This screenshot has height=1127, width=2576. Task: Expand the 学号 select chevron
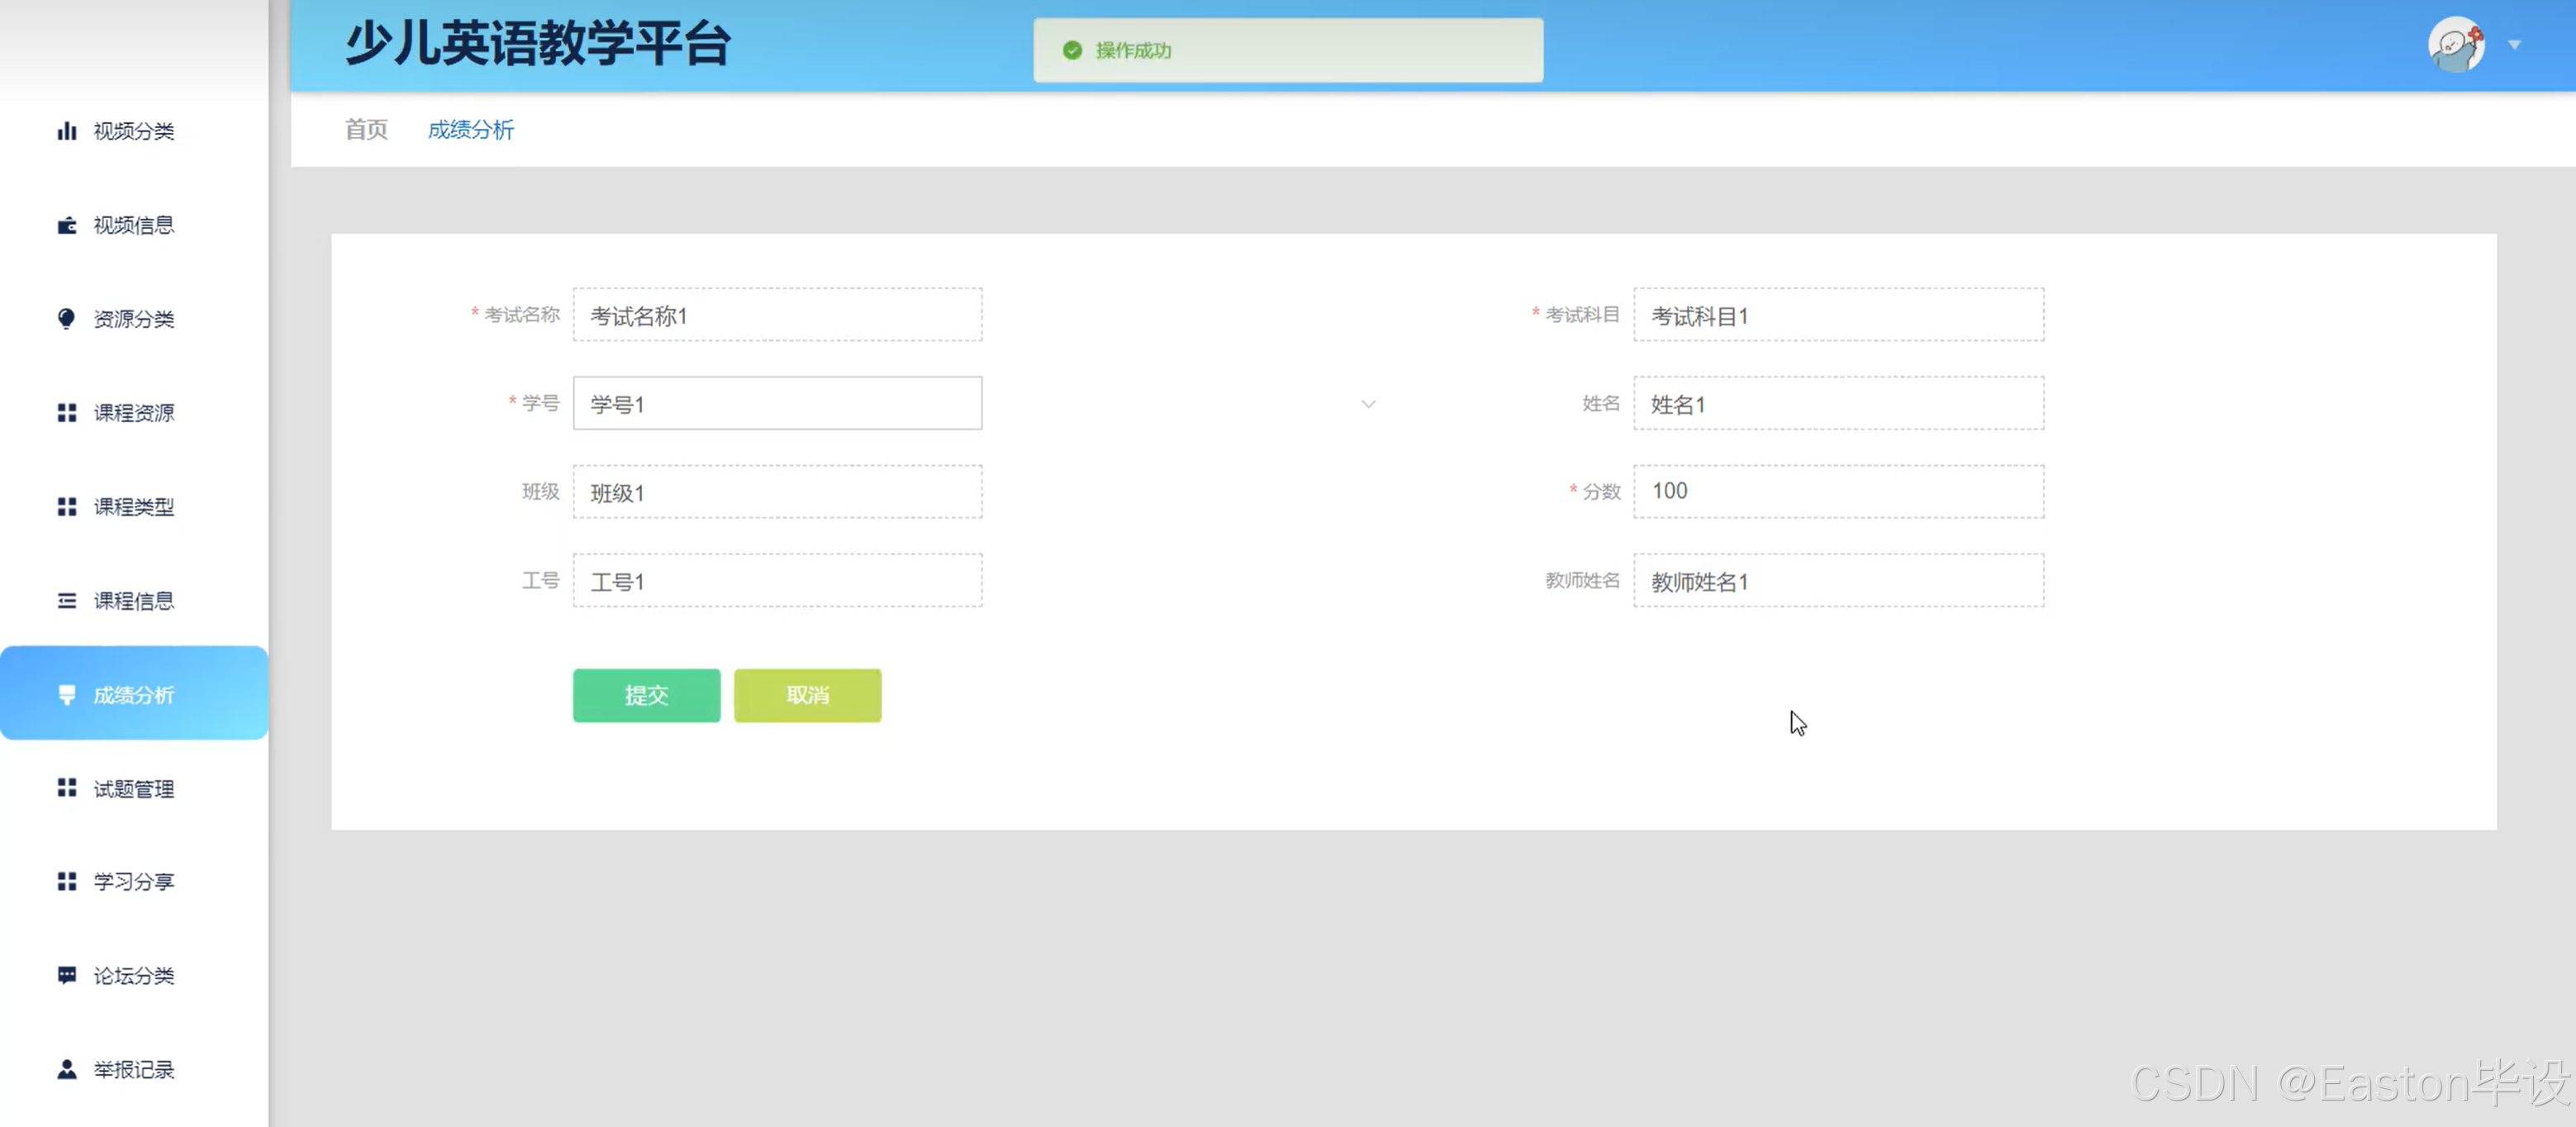[1368, 404]
